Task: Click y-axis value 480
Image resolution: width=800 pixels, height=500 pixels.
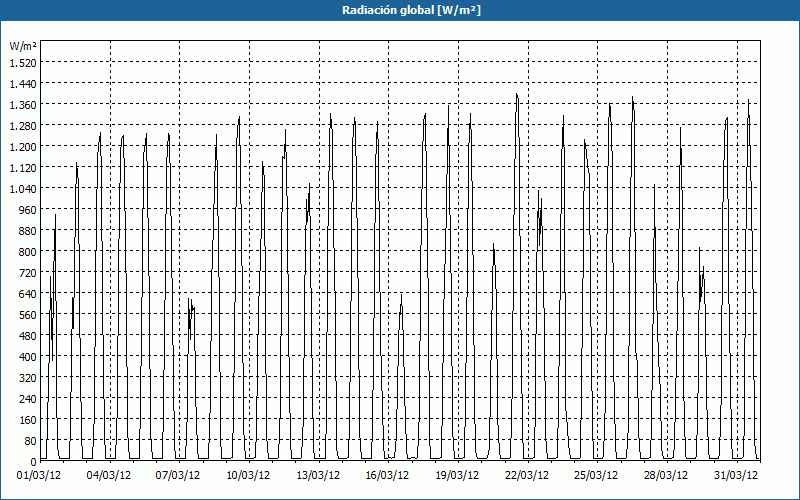Action: click(28, 336)
